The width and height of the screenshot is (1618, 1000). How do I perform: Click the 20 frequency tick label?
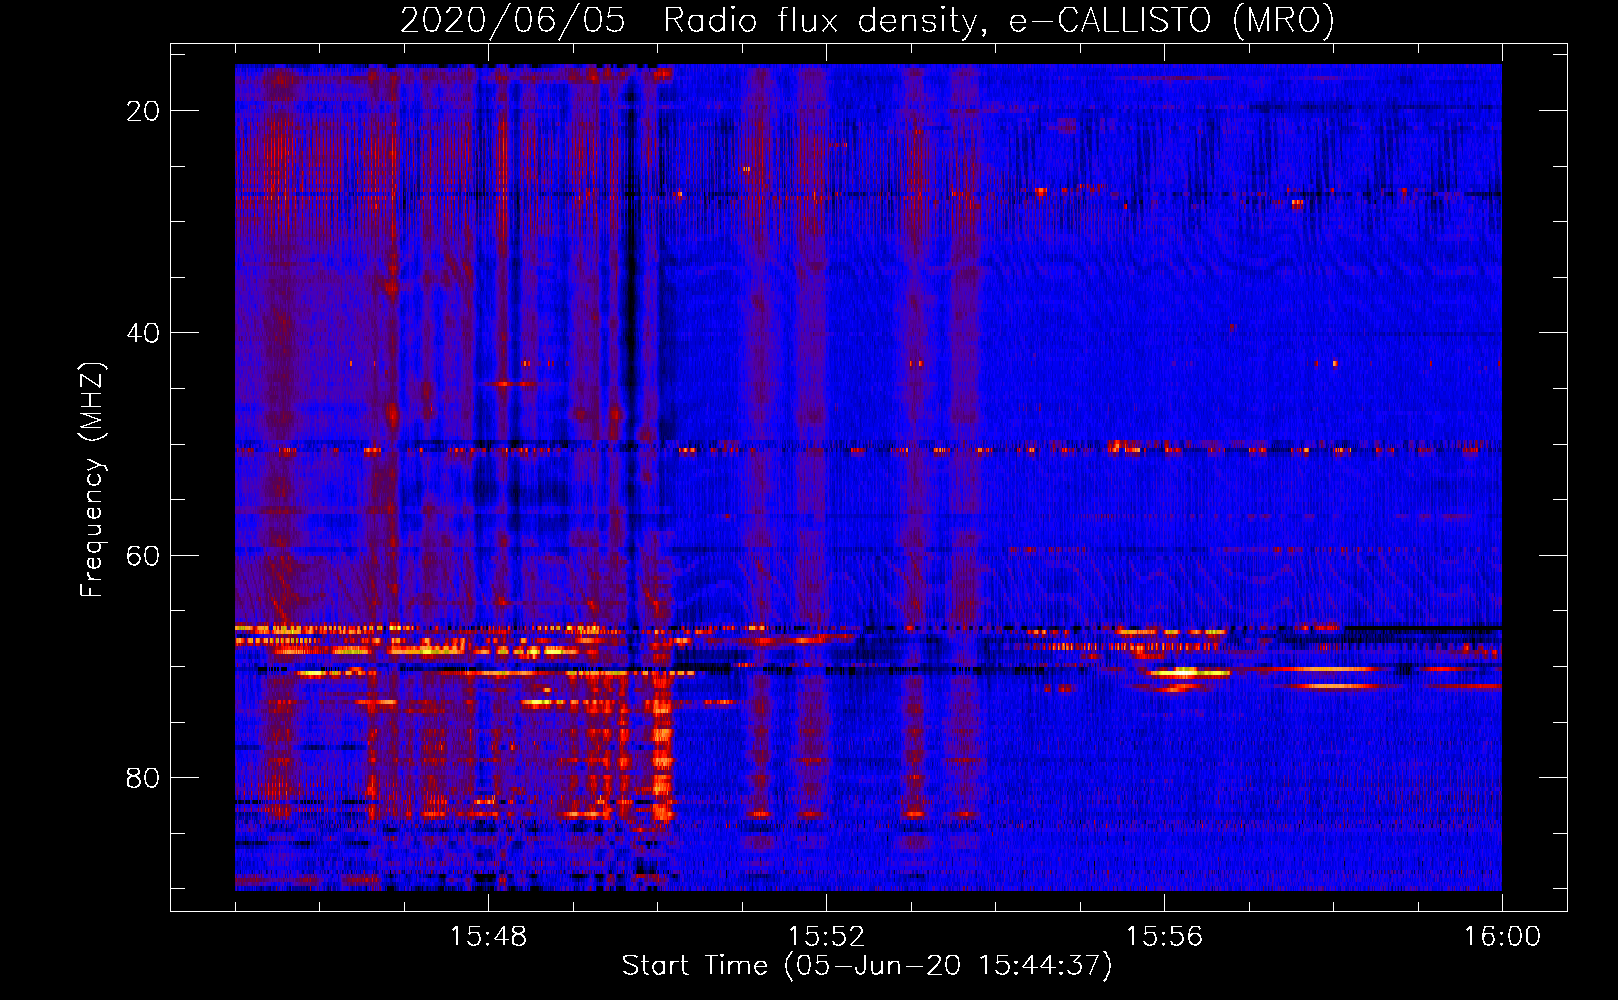point(143,111)
